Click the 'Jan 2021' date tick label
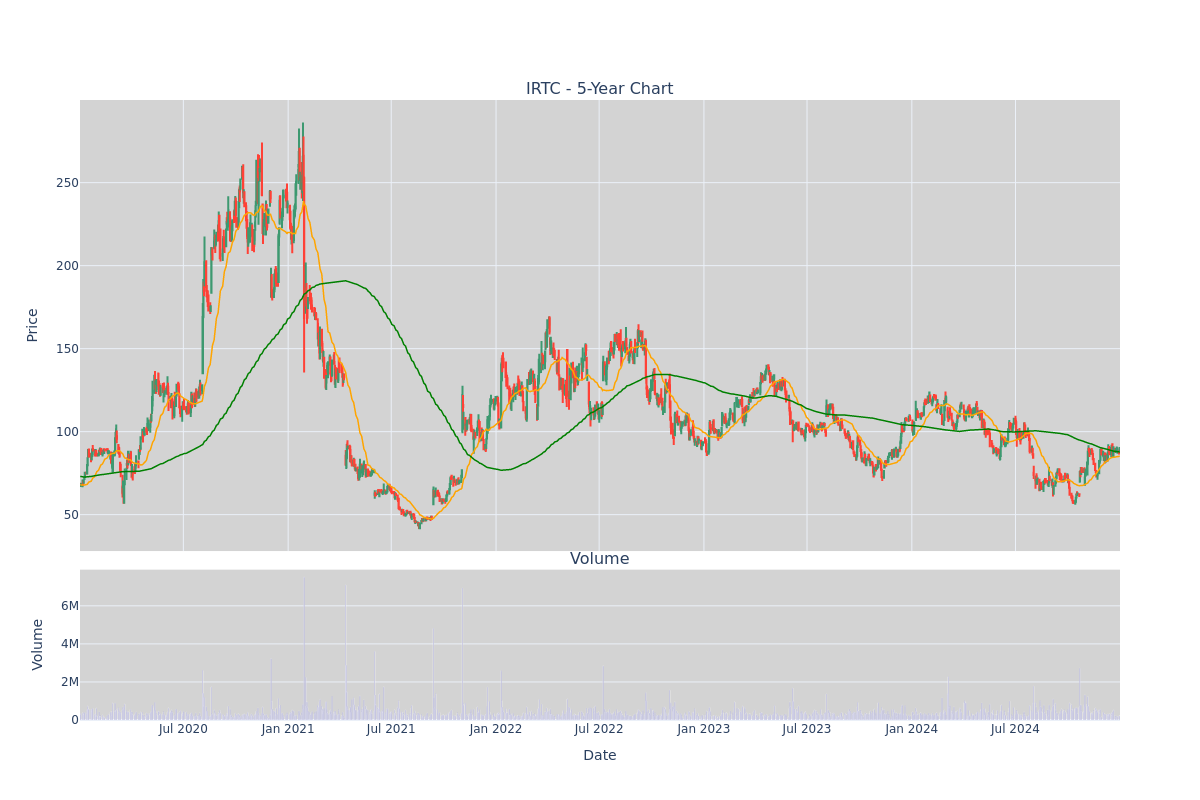The width and height of the screenshot is (1200, 800). (288, 729)
